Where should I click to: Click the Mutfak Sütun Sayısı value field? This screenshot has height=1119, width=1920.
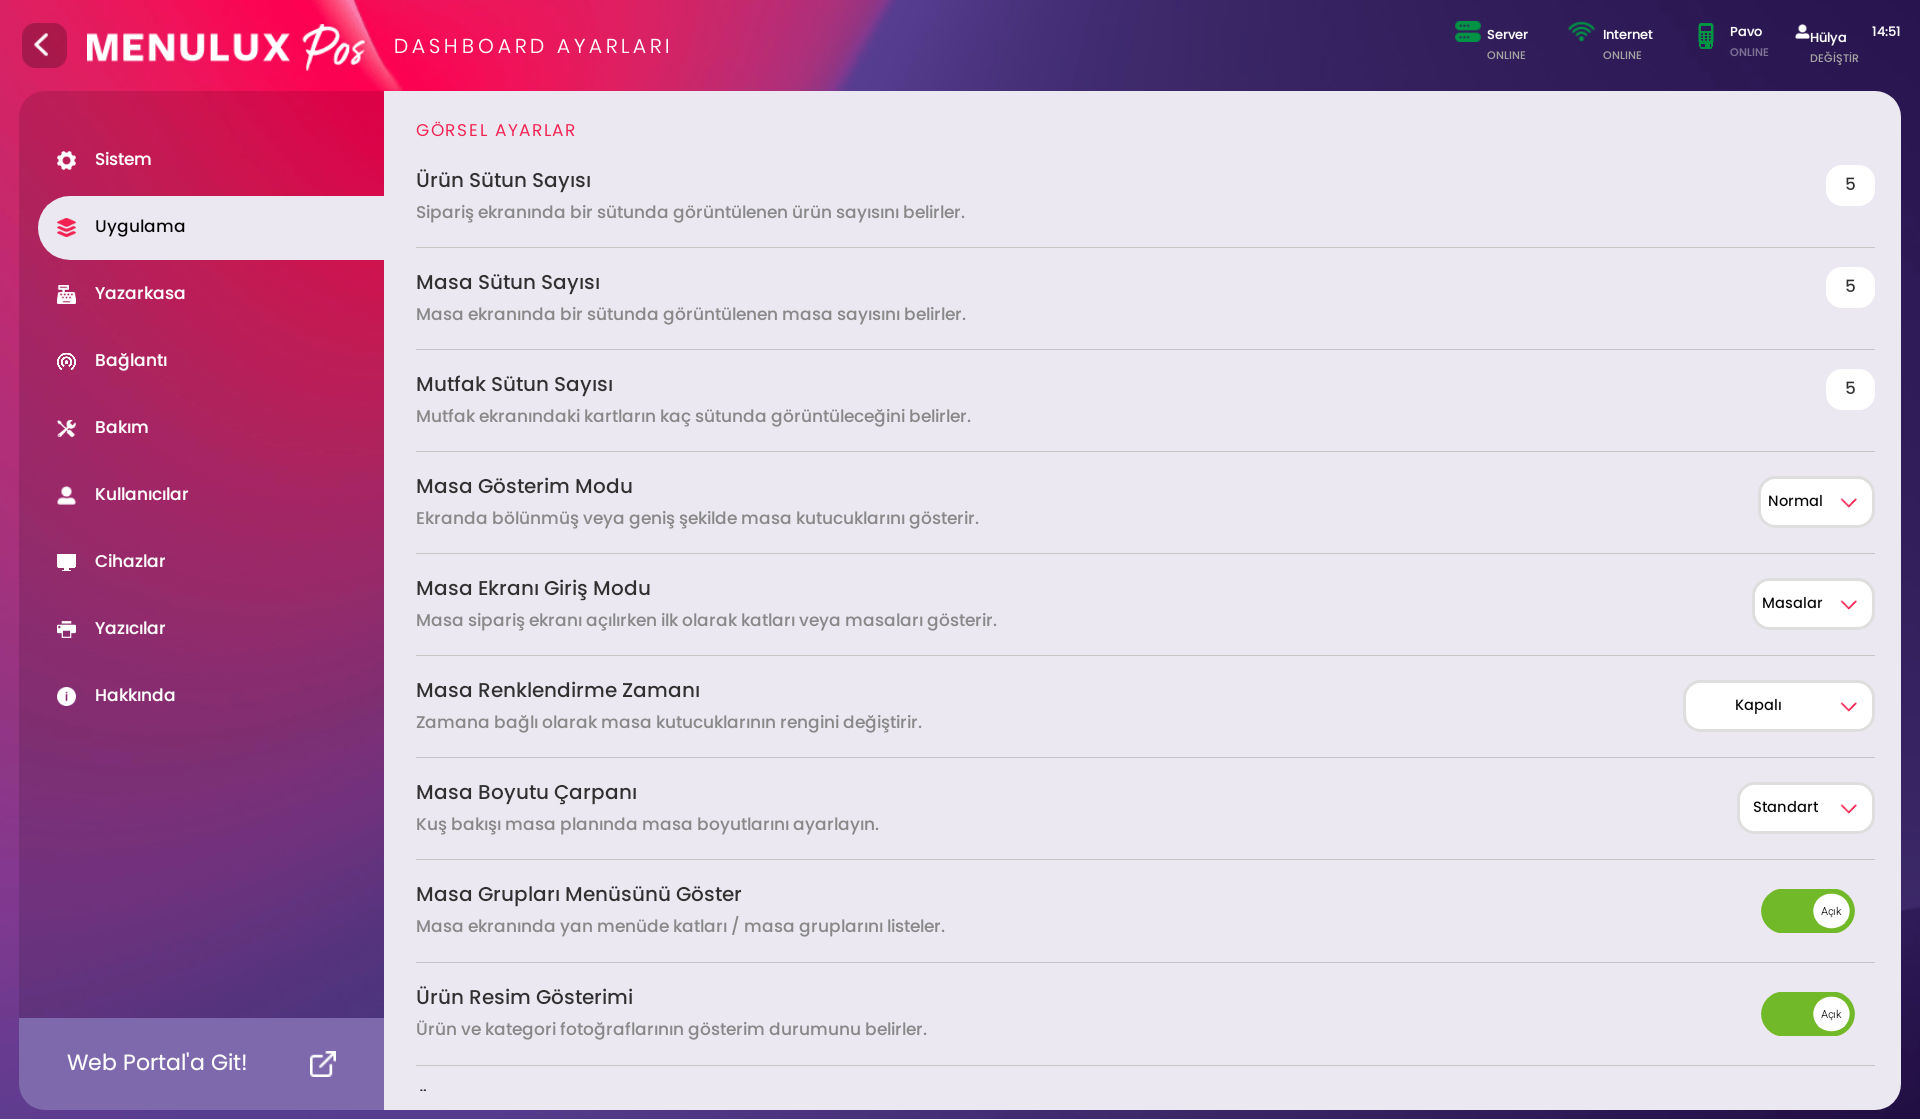1850,389
